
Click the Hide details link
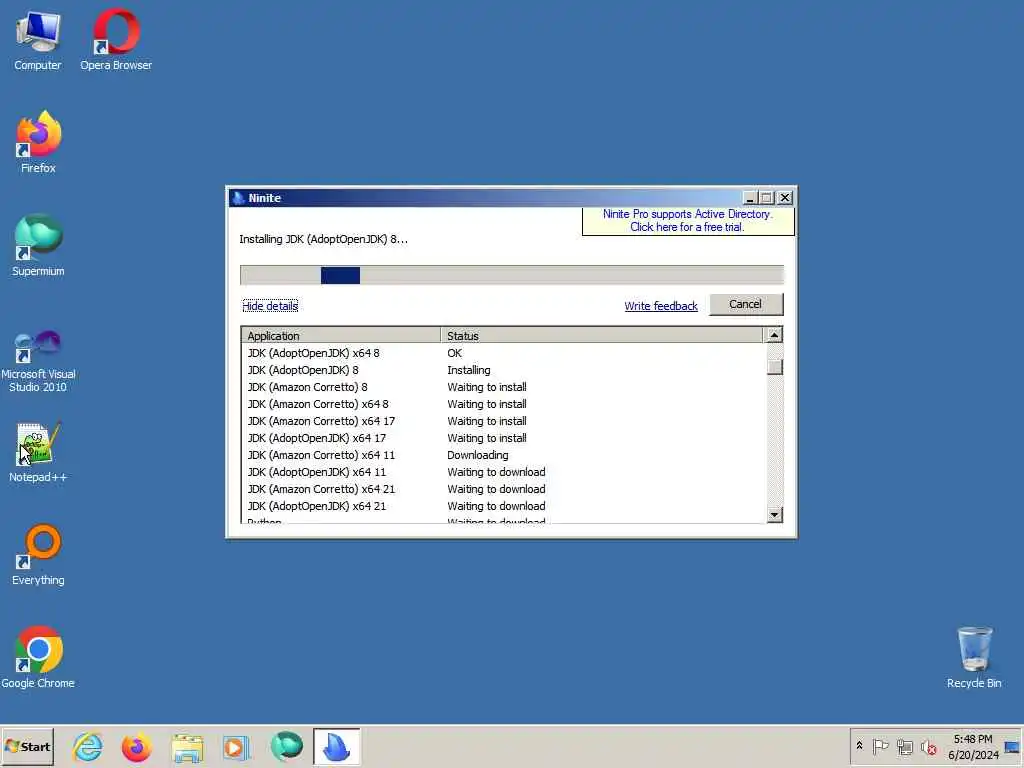click(270, 306)
